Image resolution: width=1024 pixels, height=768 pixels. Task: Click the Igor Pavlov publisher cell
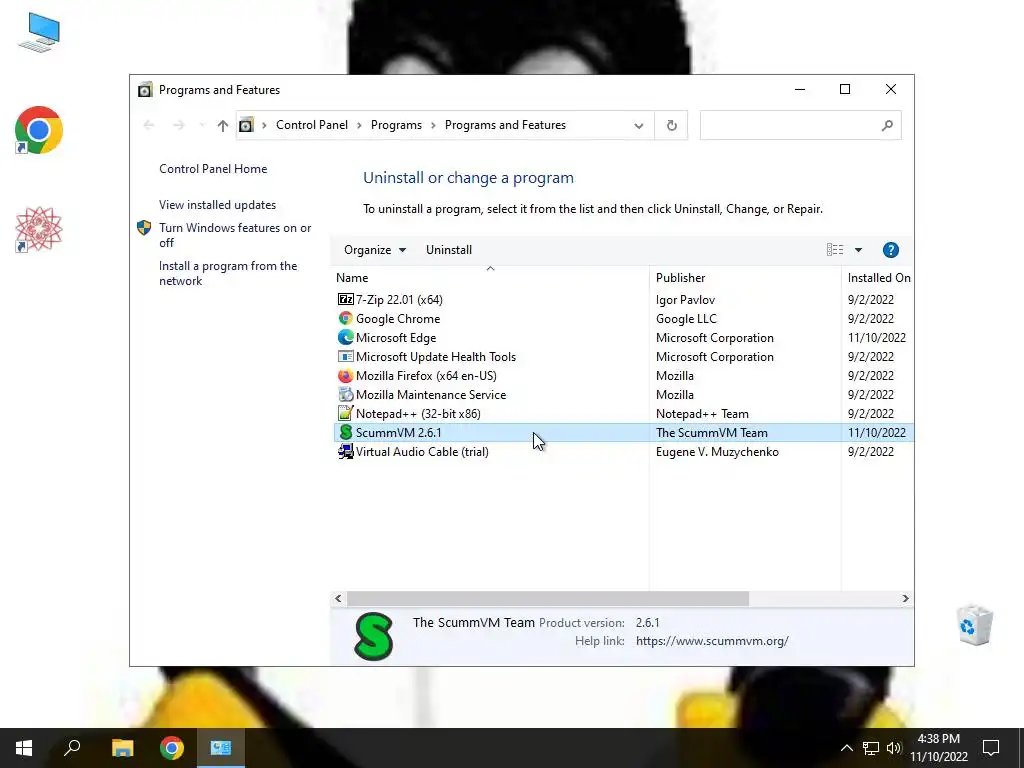point(685,299)
